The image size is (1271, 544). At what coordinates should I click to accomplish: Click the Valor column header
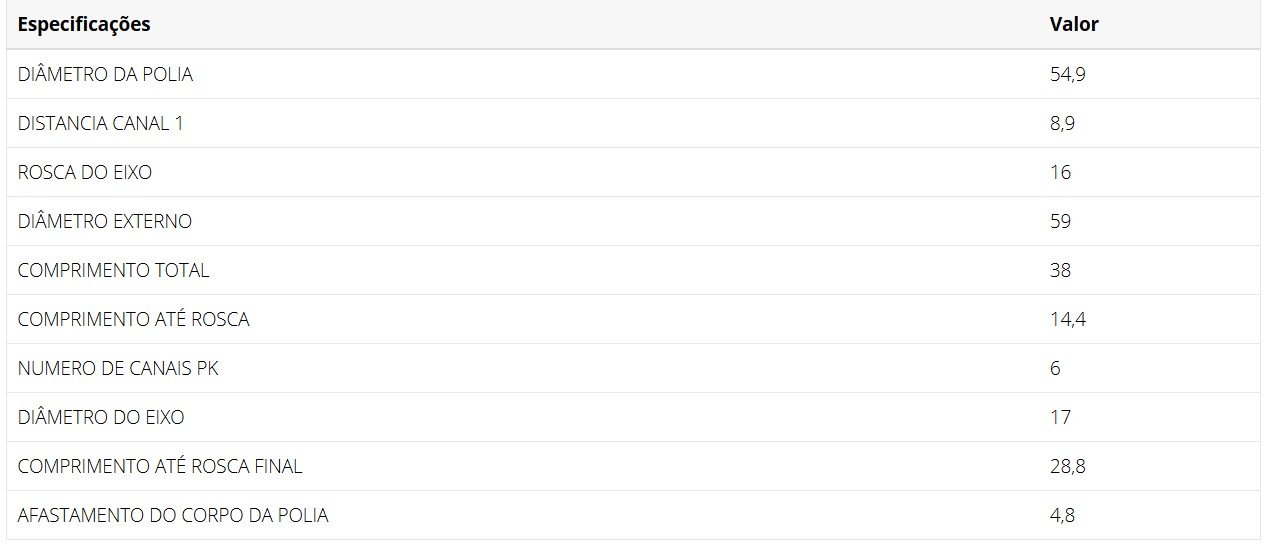(1074, 25)
